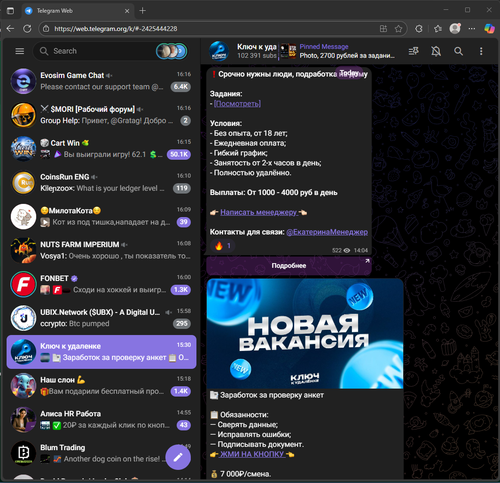Select the NUTS FARM IMPERIUM chat
The width and height of the screenshot is (500, 483).
pyautogui.click(x=101, y=250)
